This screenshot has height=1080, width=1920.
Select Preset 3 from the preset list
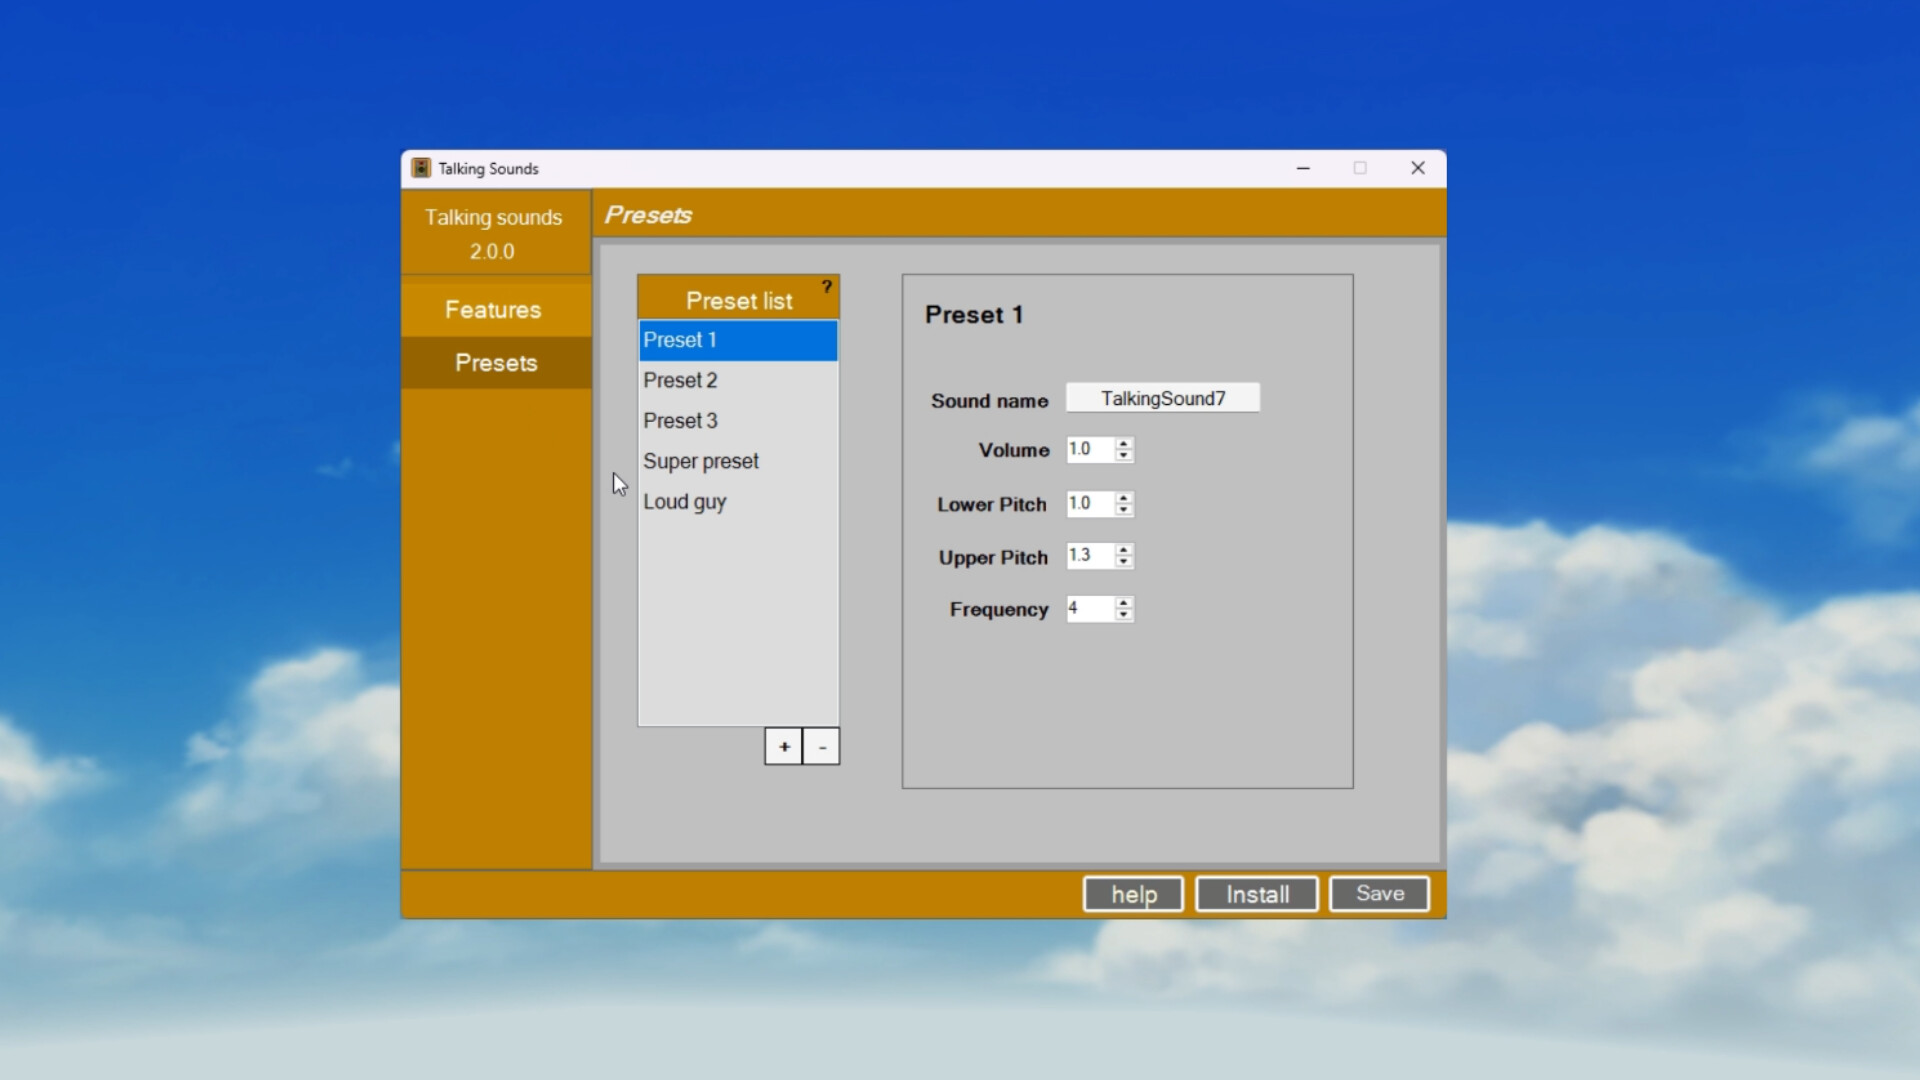680,420
